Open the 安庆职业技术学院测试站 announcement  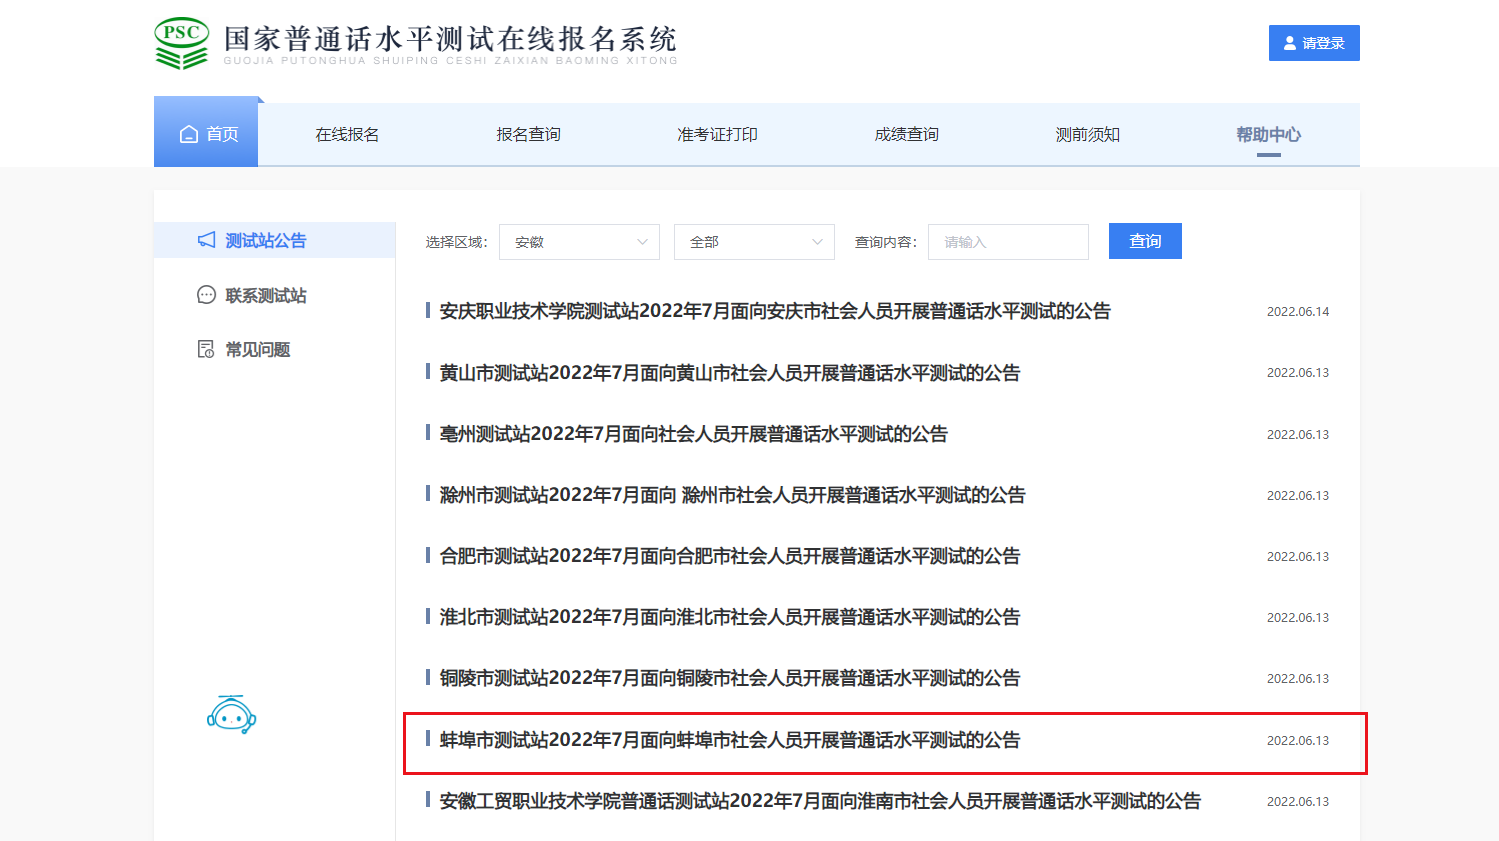coord(775,311)
